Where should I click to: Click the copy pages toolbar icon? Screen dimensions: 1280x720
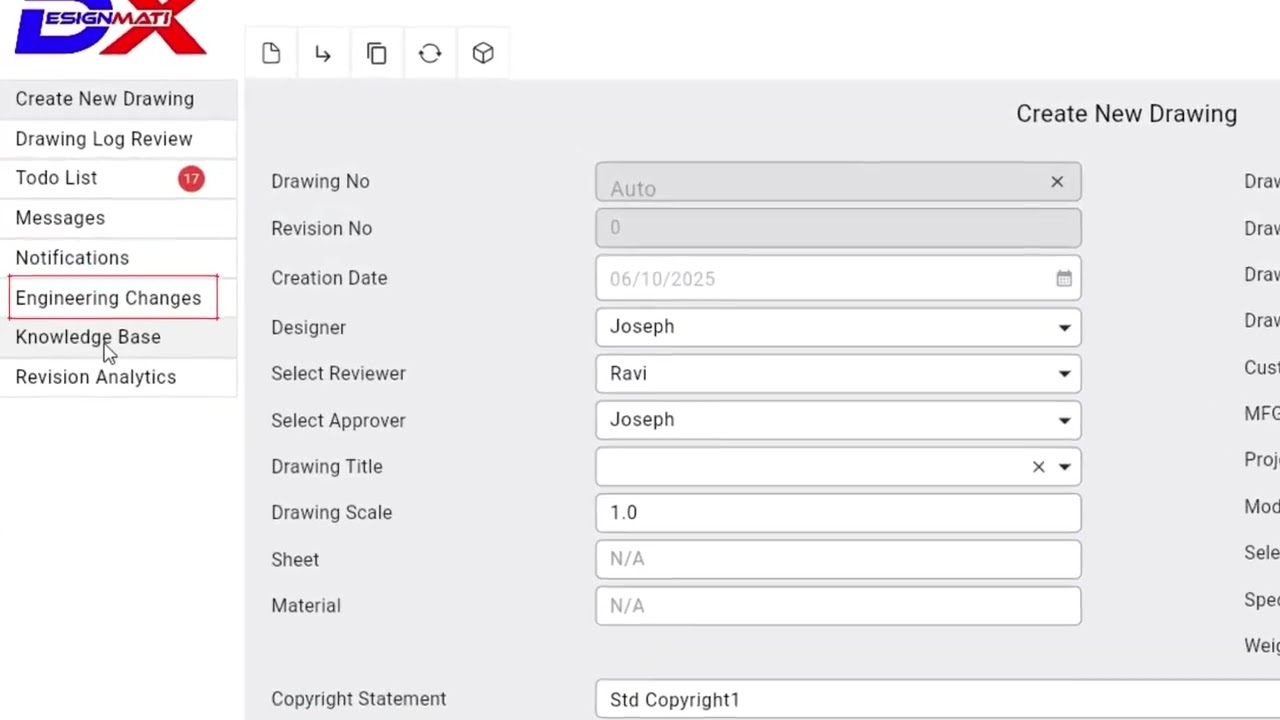pyautogui.click(x=377, y=53)
